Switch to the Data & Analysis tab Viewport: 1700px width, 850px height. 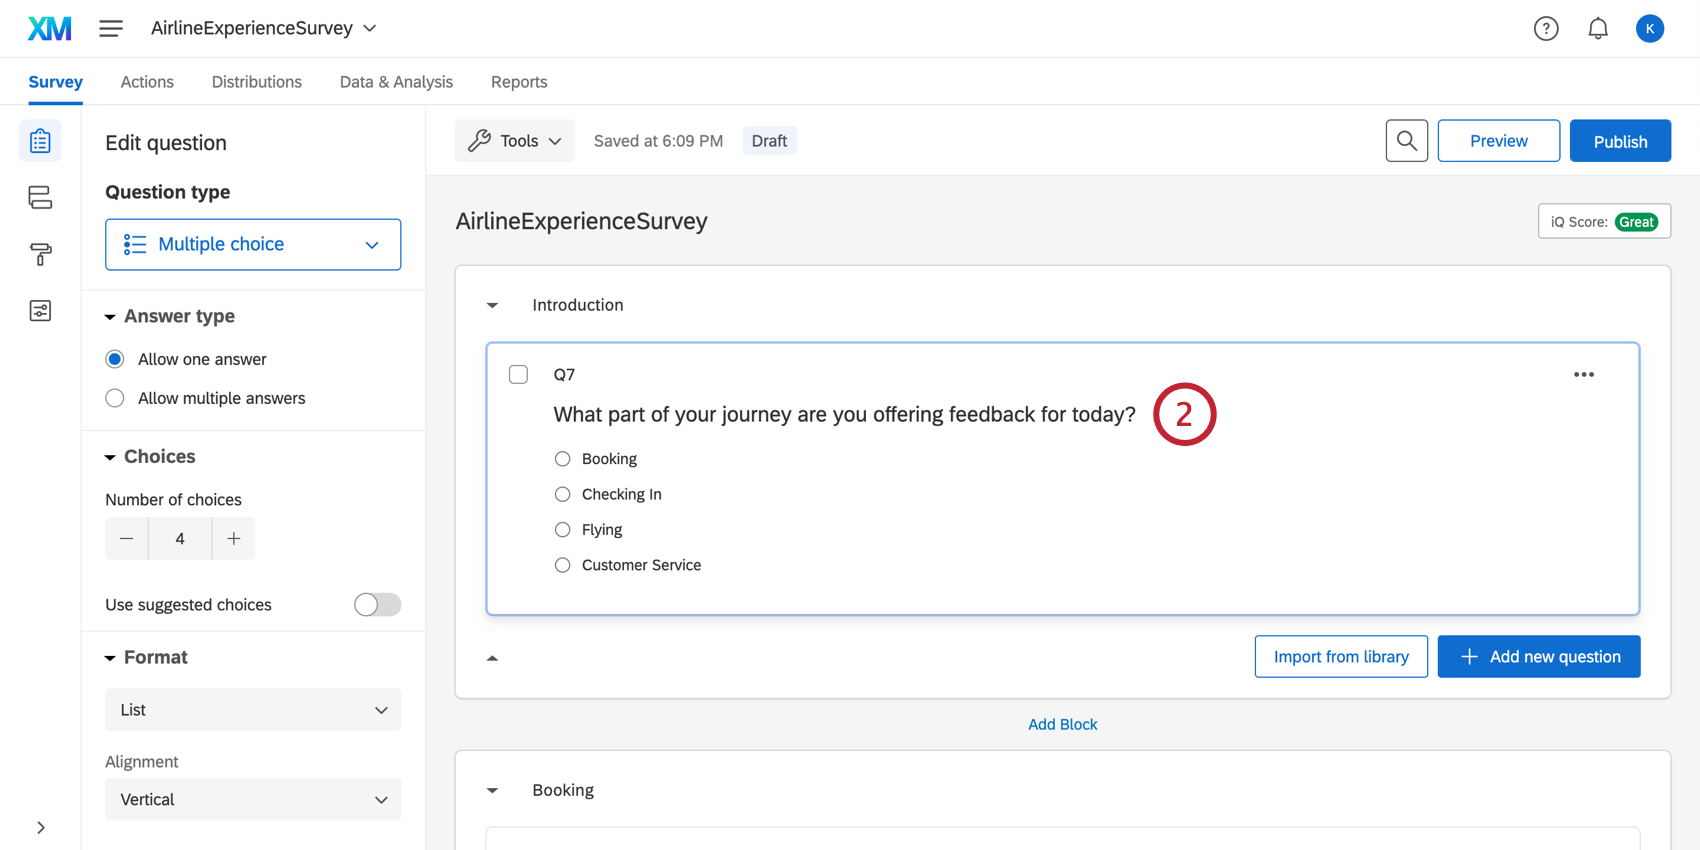tap(396, 82)
